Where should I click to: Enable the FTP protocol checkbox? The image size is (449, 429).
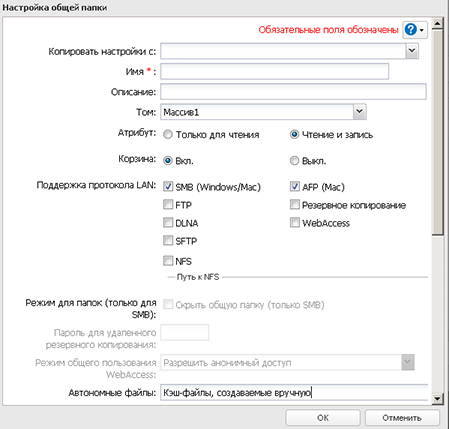(x=168, y=204)
